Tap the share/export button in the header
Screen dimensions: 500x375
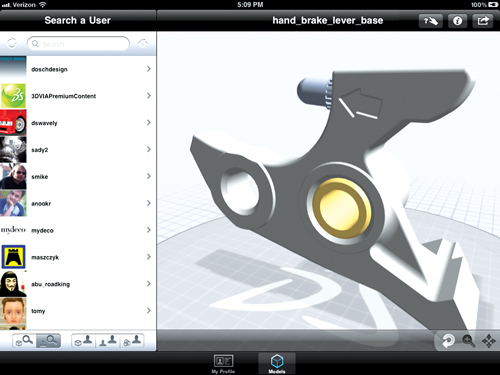[483, 21]
